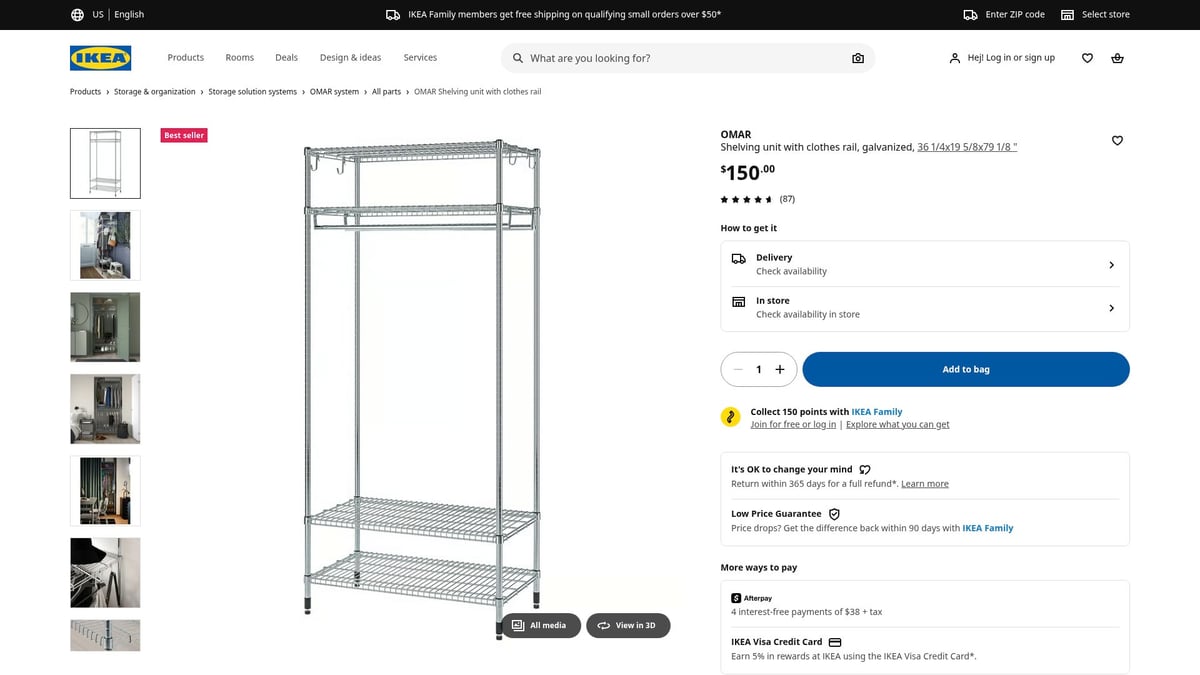Open the Design & ideas menu
The width and height of the screenshot is (1200, 675).
(350, 58)
